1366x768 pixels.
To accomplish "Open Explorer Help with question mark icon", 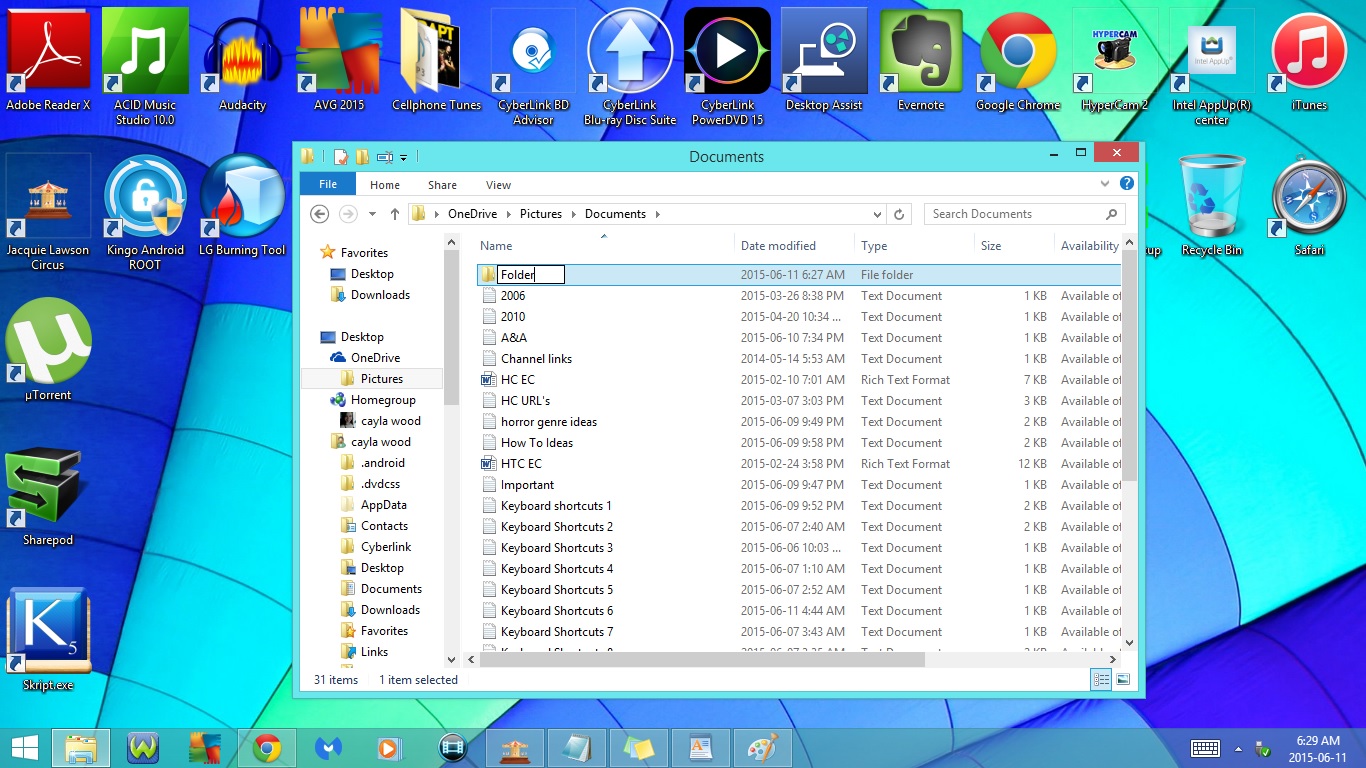I will click(x=1127, y=184).
